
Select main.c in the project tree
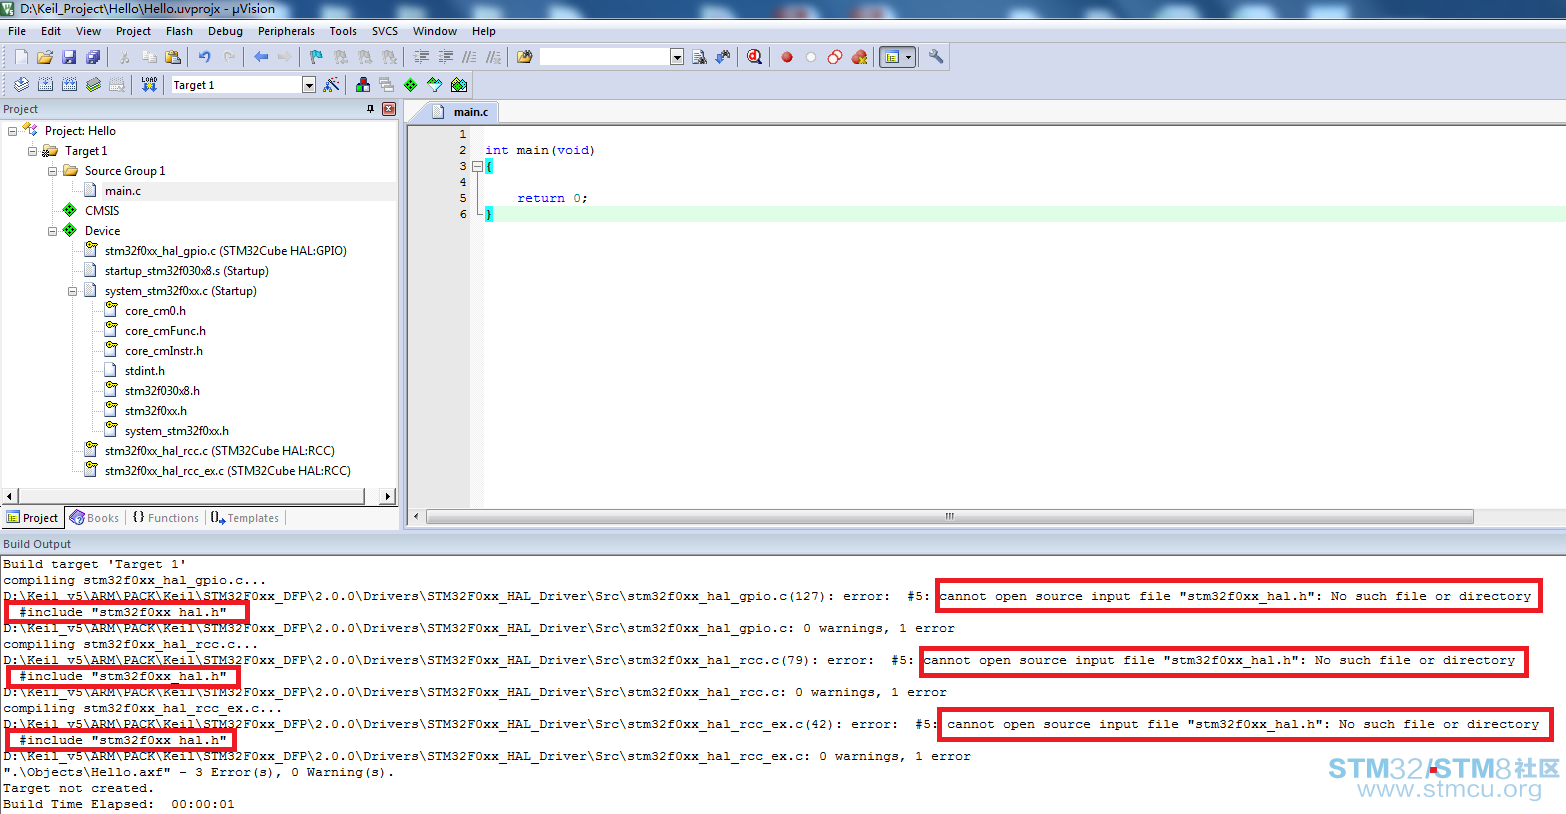(123, 191)
